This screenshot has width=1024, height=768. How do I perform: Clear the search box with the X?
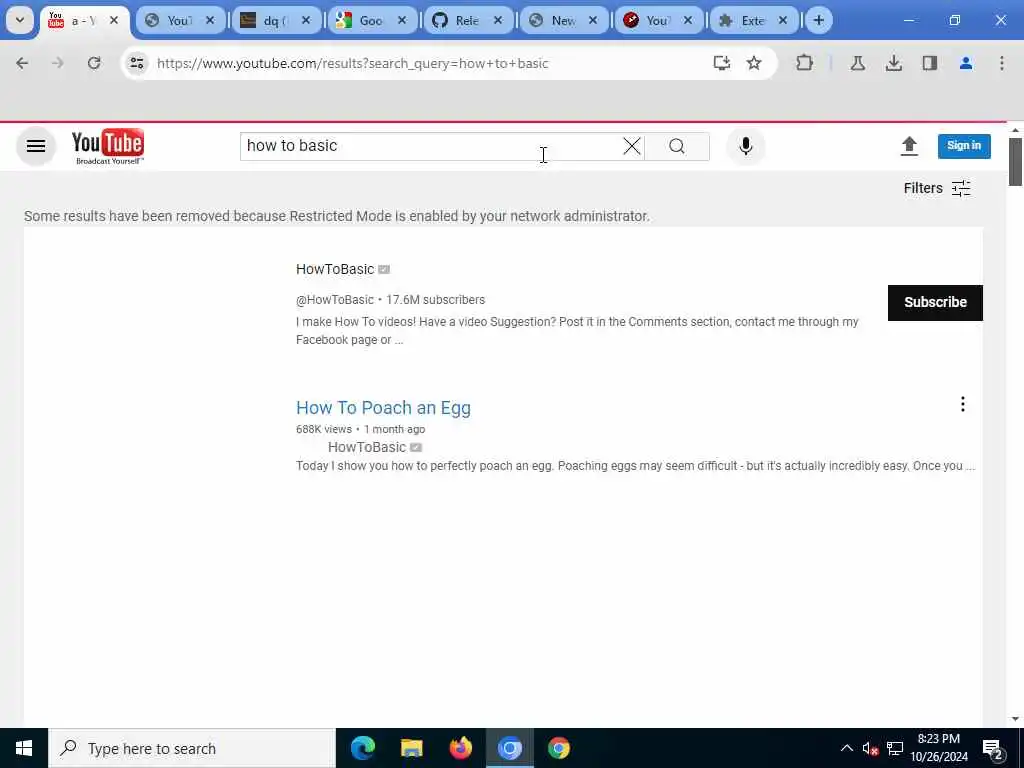(x=632, y=146)
